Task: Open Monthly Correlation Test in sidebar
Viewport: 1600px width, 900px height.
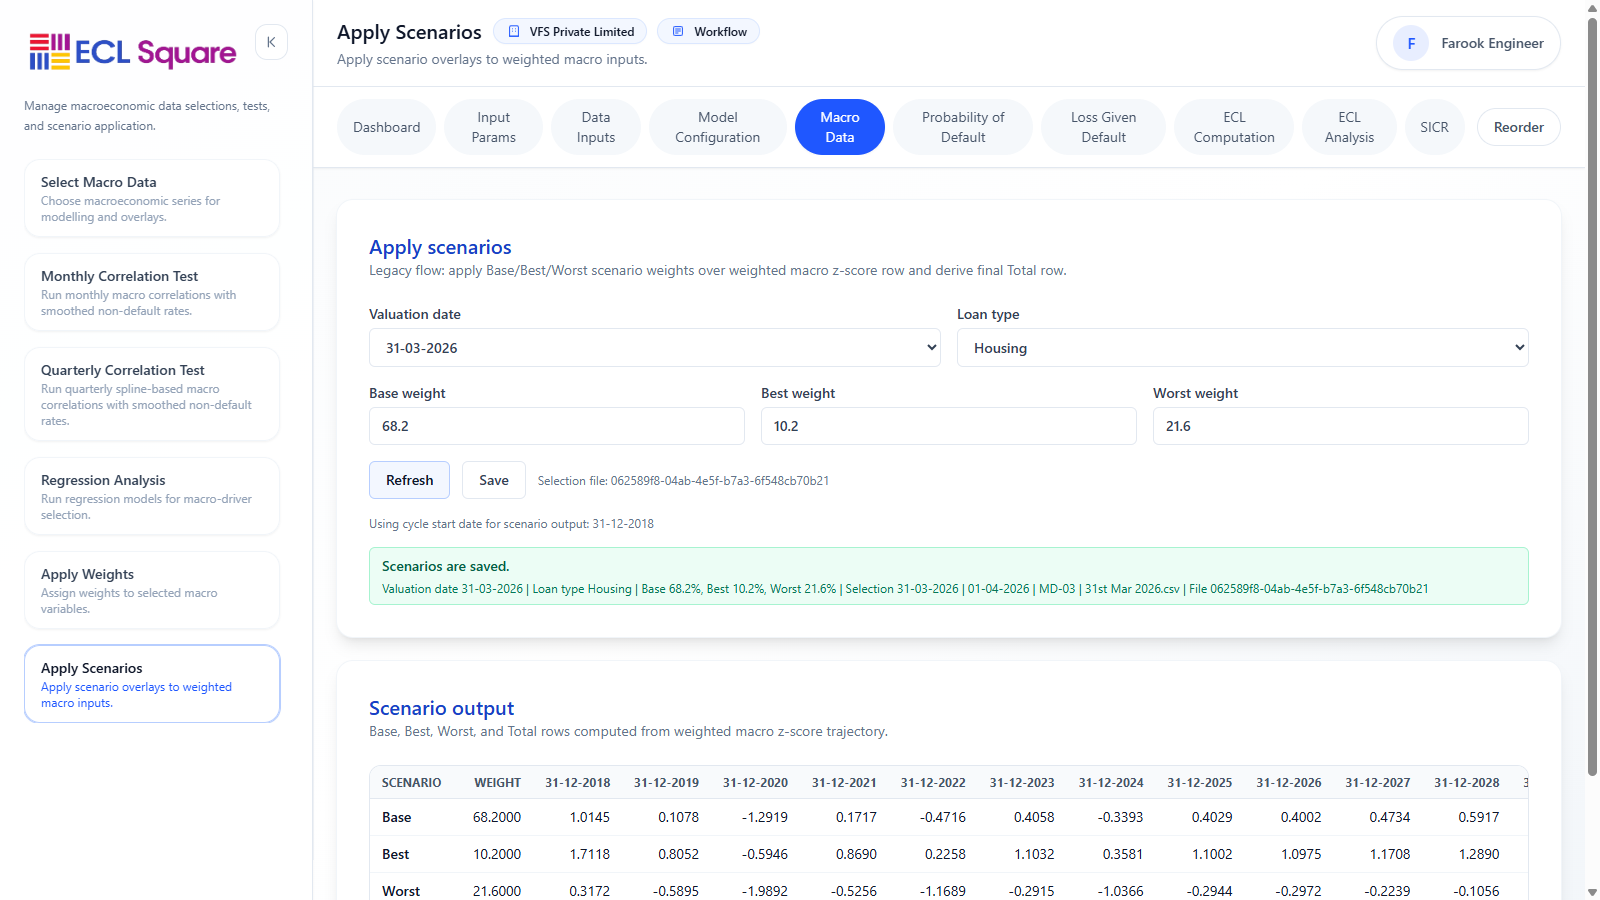Action: click(152, 292)
